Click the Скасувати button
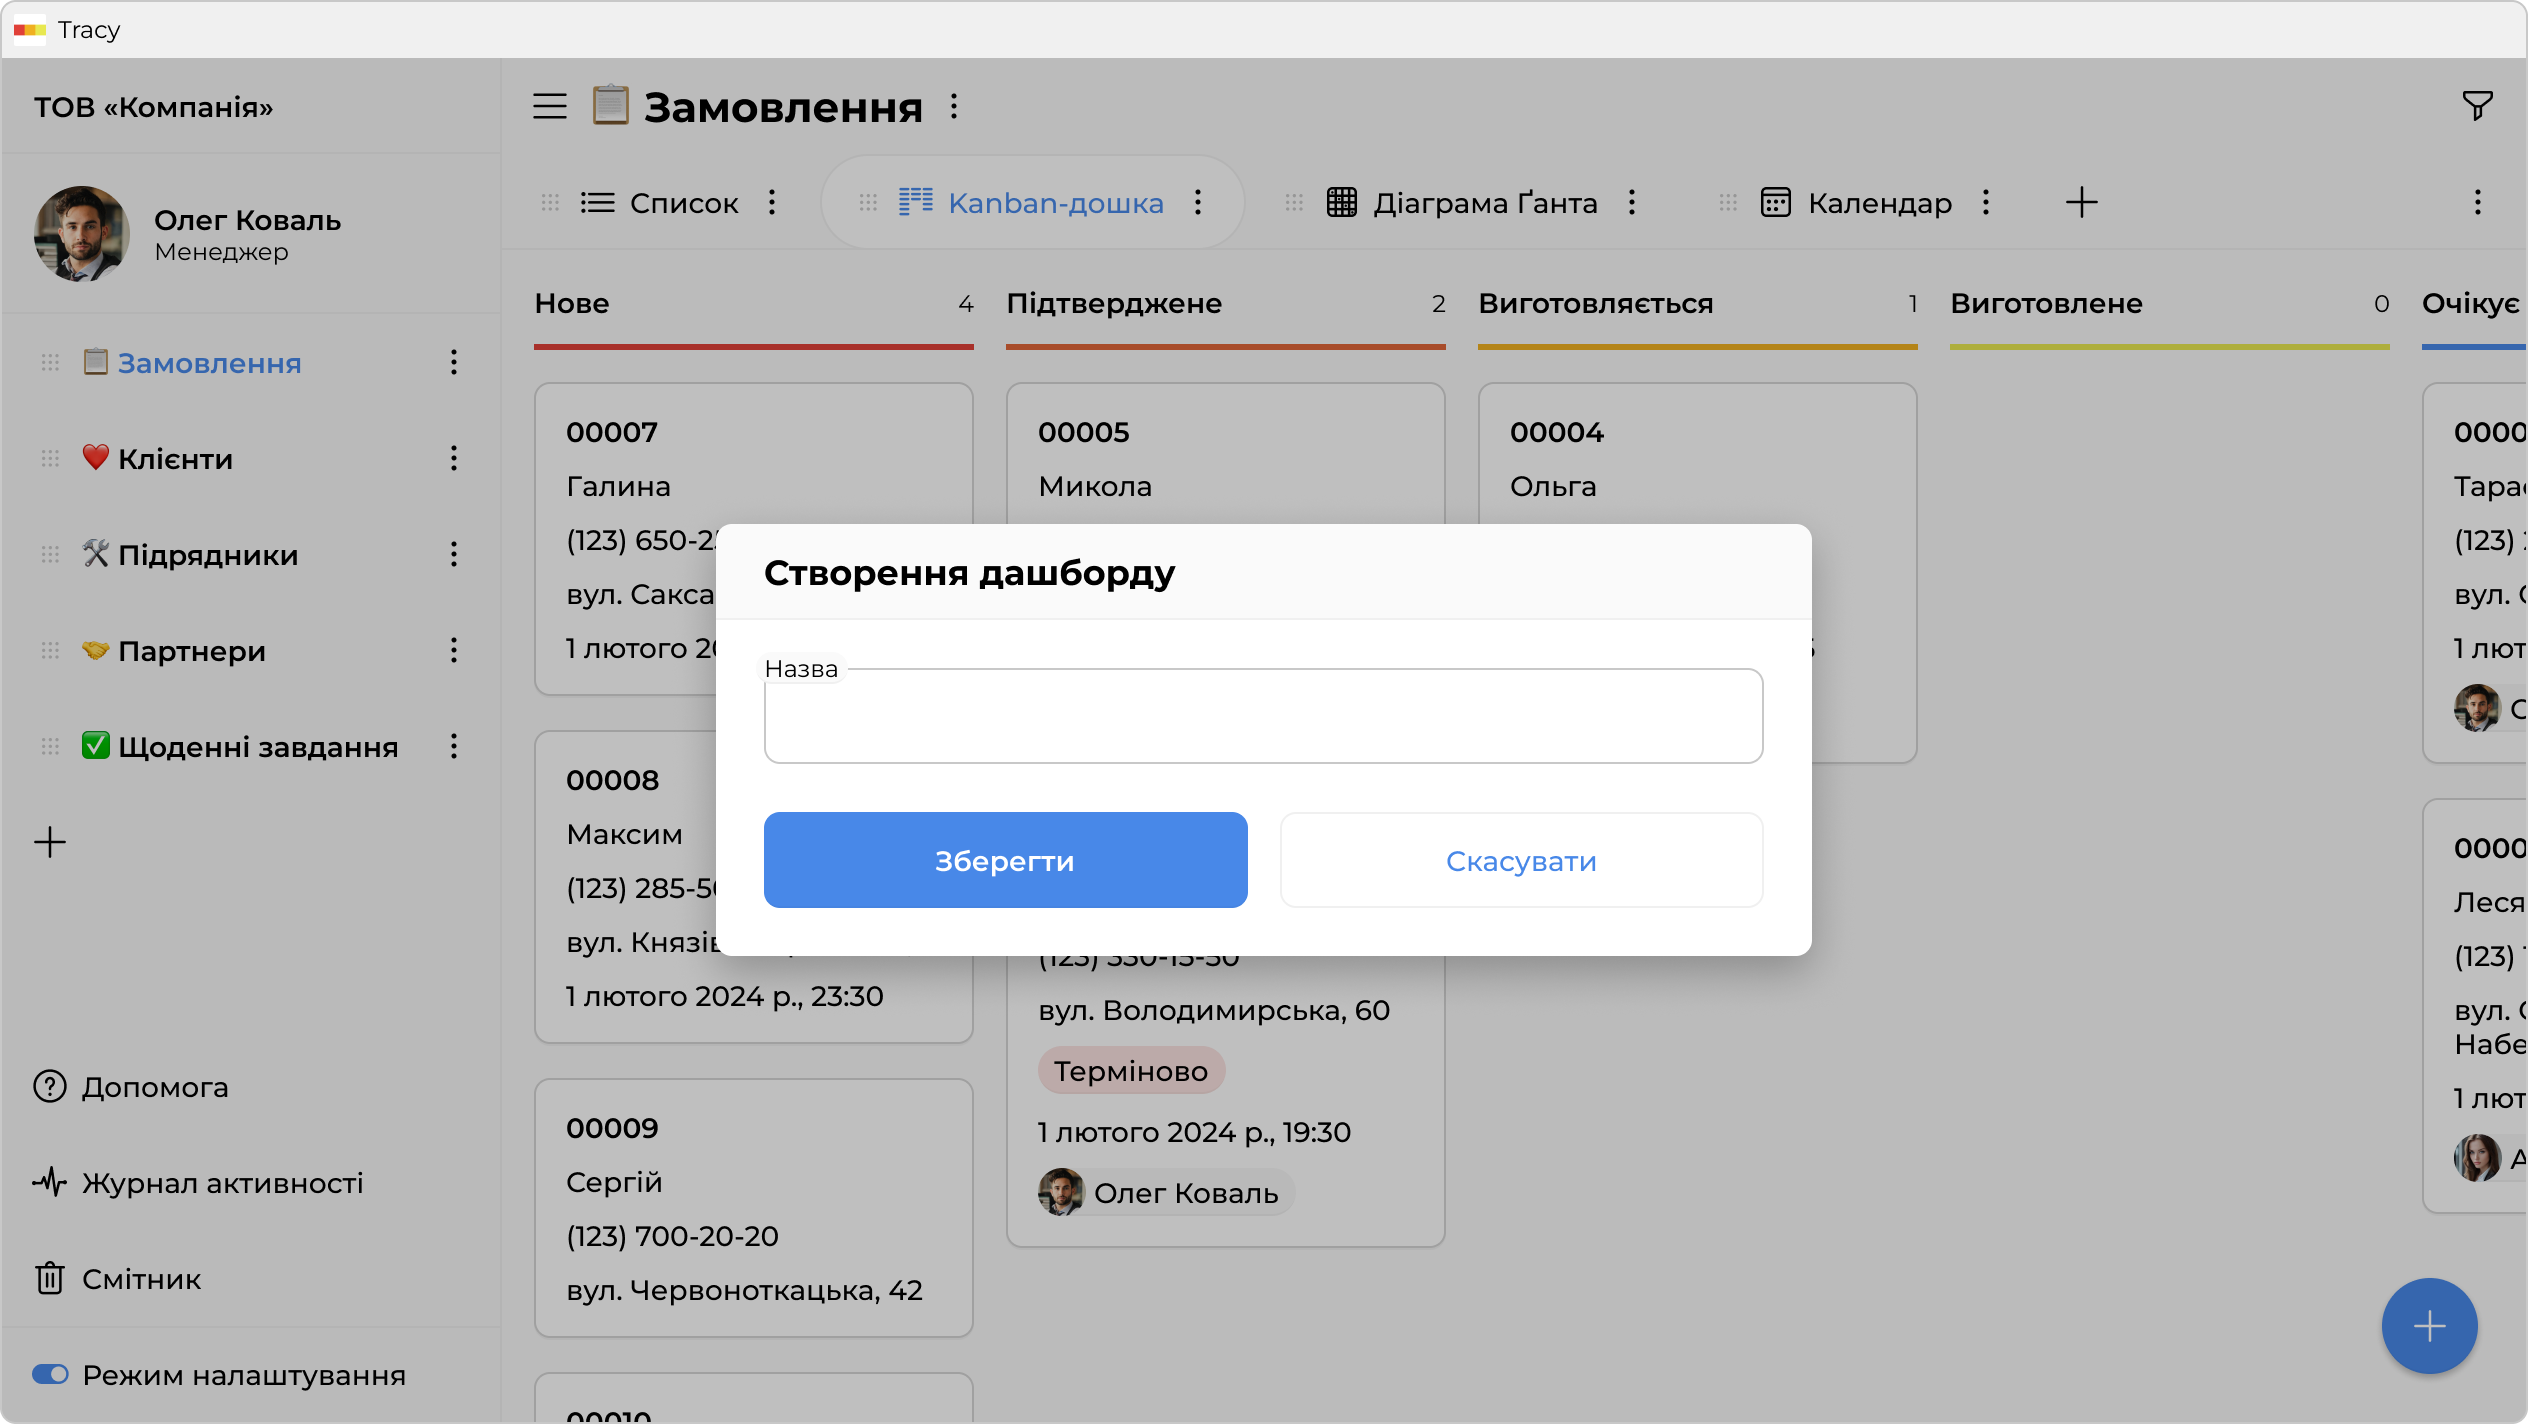Image resolution: width=2528 pixels, height=1424 pixels. tap(1521, 860)
